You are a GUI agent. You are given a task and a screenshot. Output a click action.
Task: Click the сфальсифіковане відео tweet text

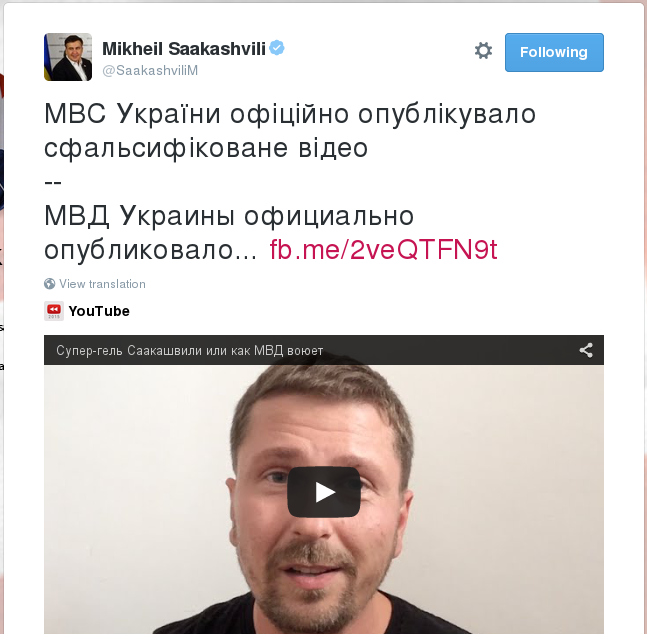click(x=206, y=148)
